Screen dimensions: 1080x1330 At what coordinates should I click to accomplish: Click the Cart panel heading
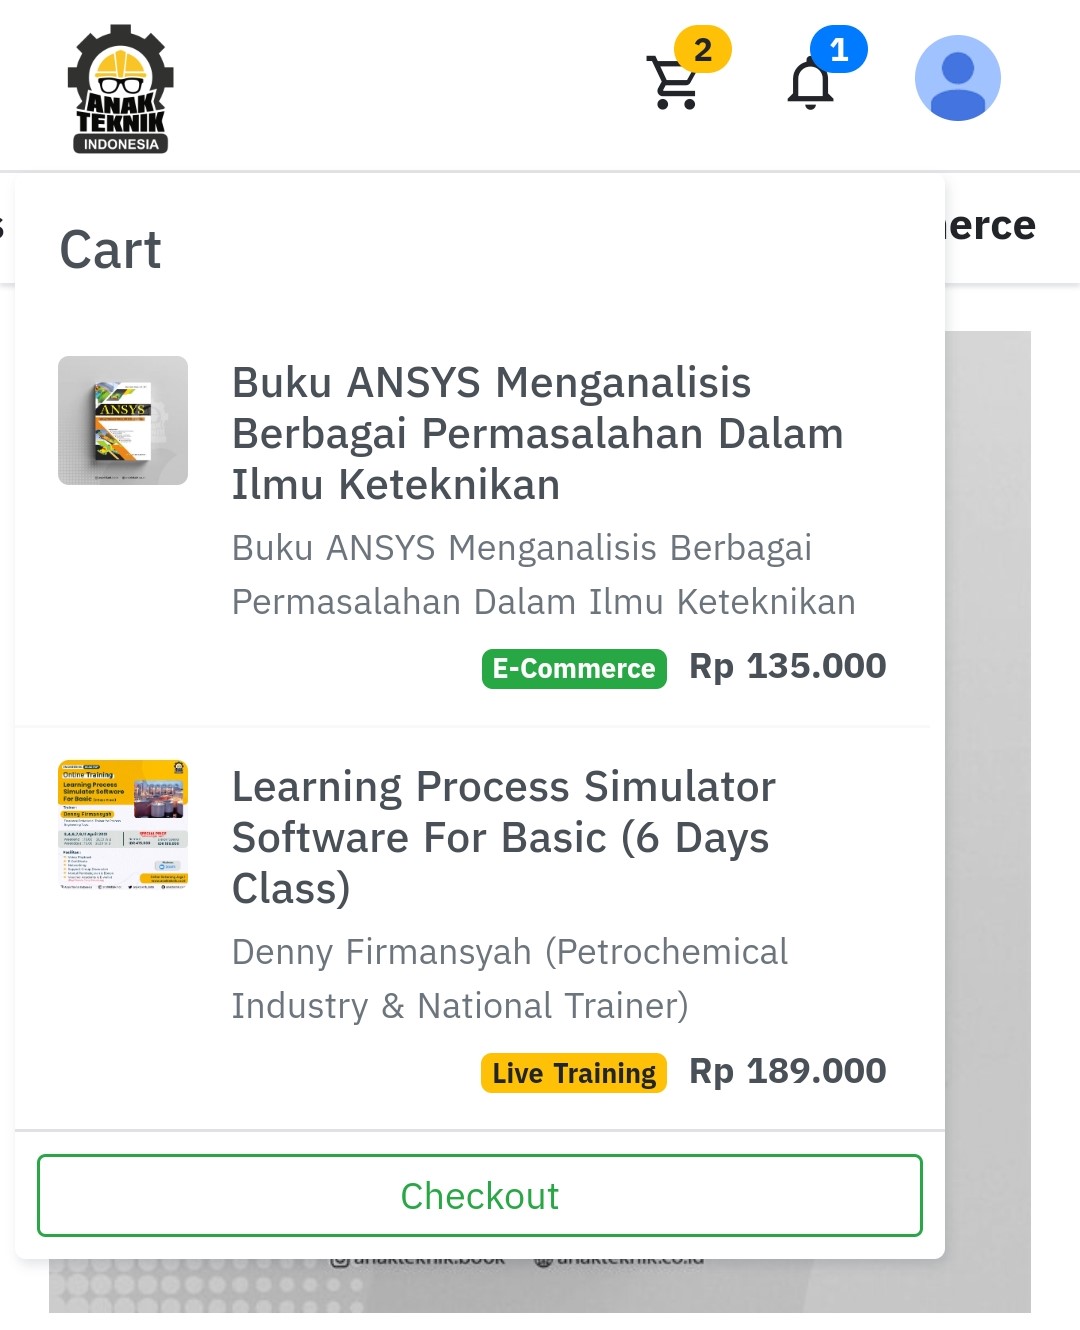pos(110,249)
